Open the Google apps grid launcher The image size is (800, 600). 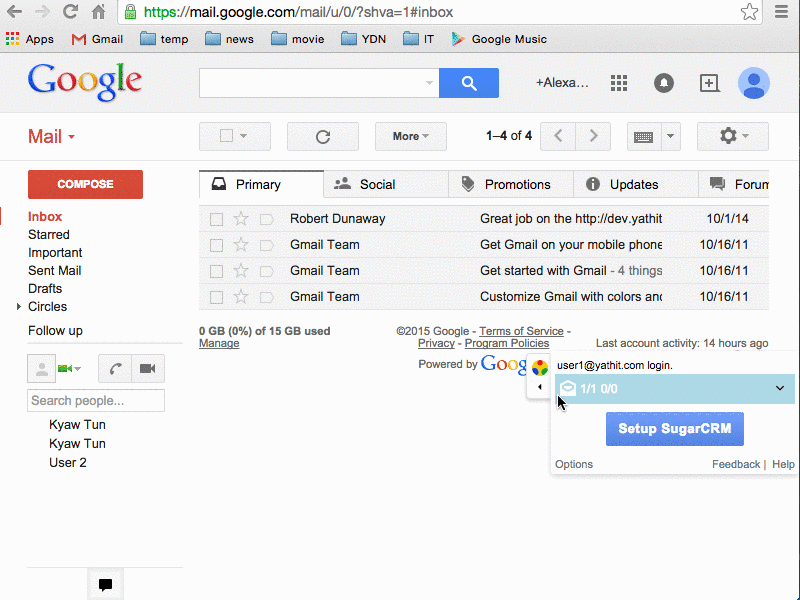pos(619,83)
